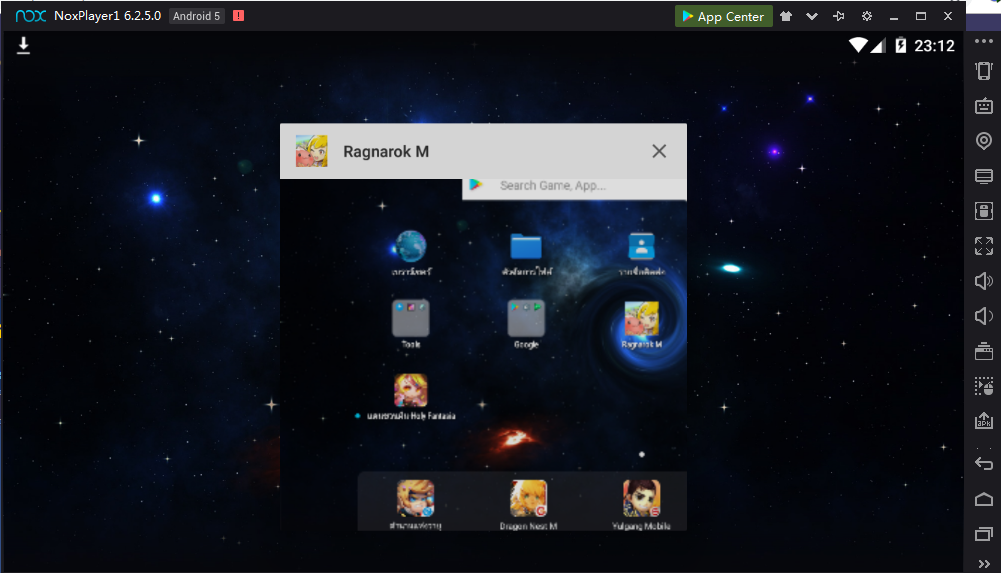
Task: Click the shake device icon in sidebar
Action: pos(984,70)
